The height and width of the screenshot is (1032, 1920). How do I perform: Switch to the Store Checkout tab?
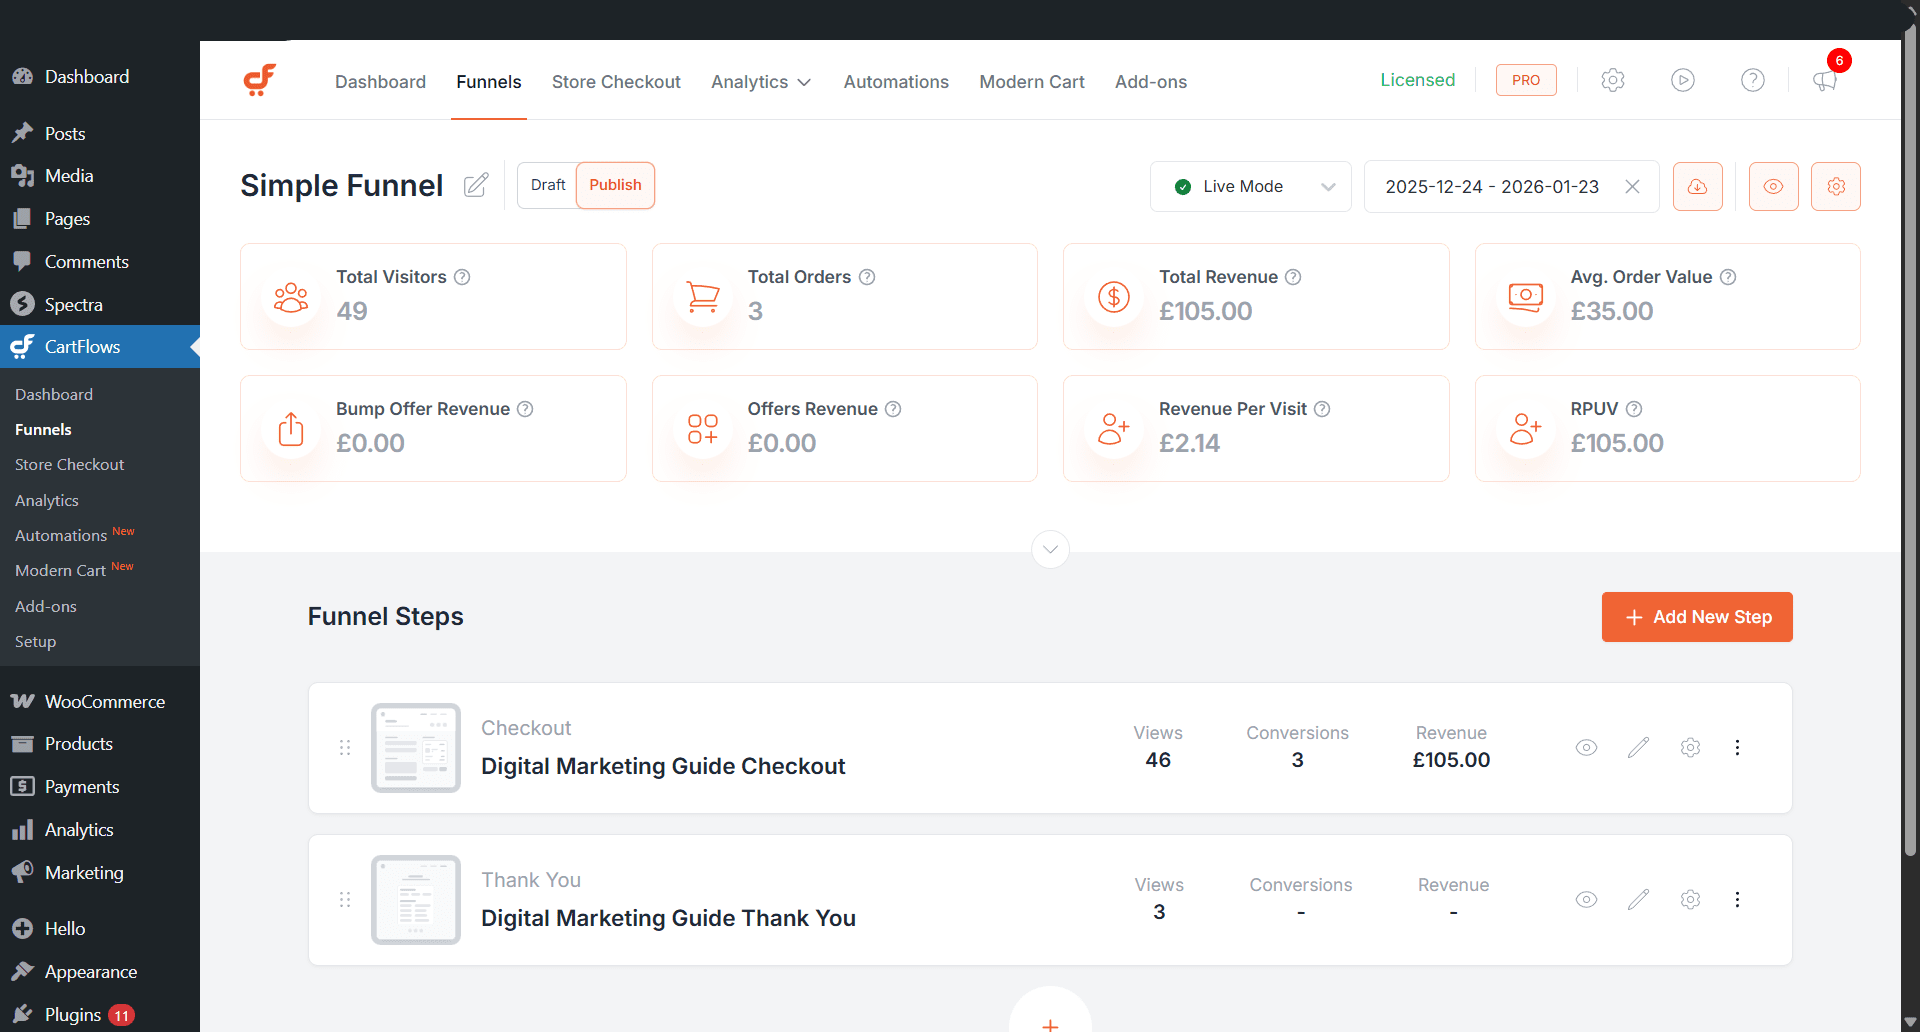tap(616, 82)
